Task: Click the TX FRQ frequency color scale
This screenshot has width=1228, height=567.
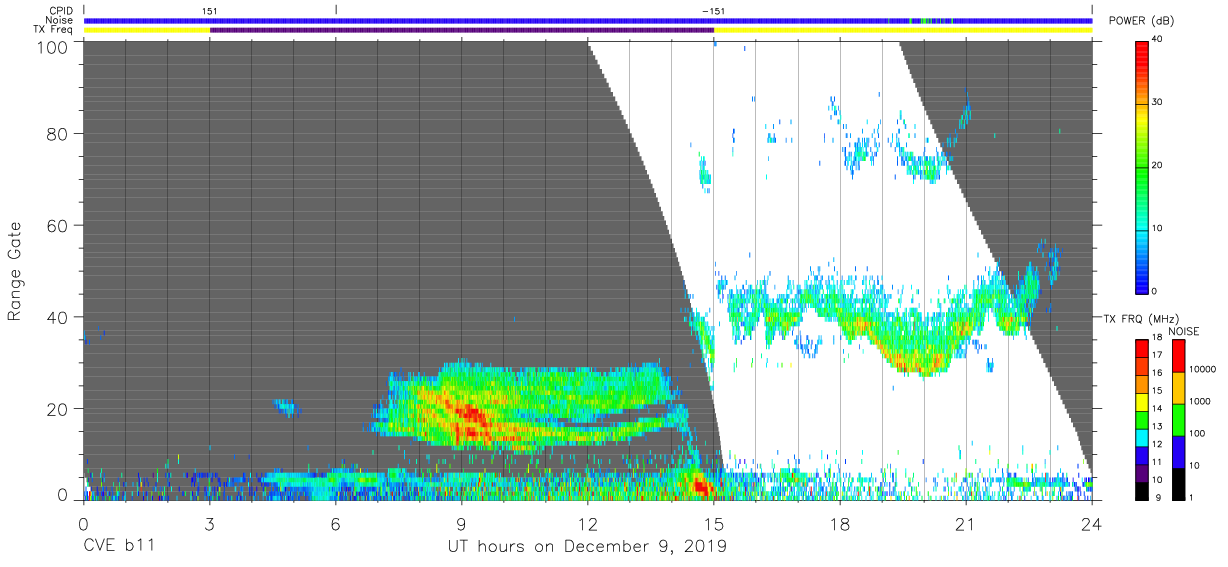Action: pyautogui.click(x=1142, y=420)
